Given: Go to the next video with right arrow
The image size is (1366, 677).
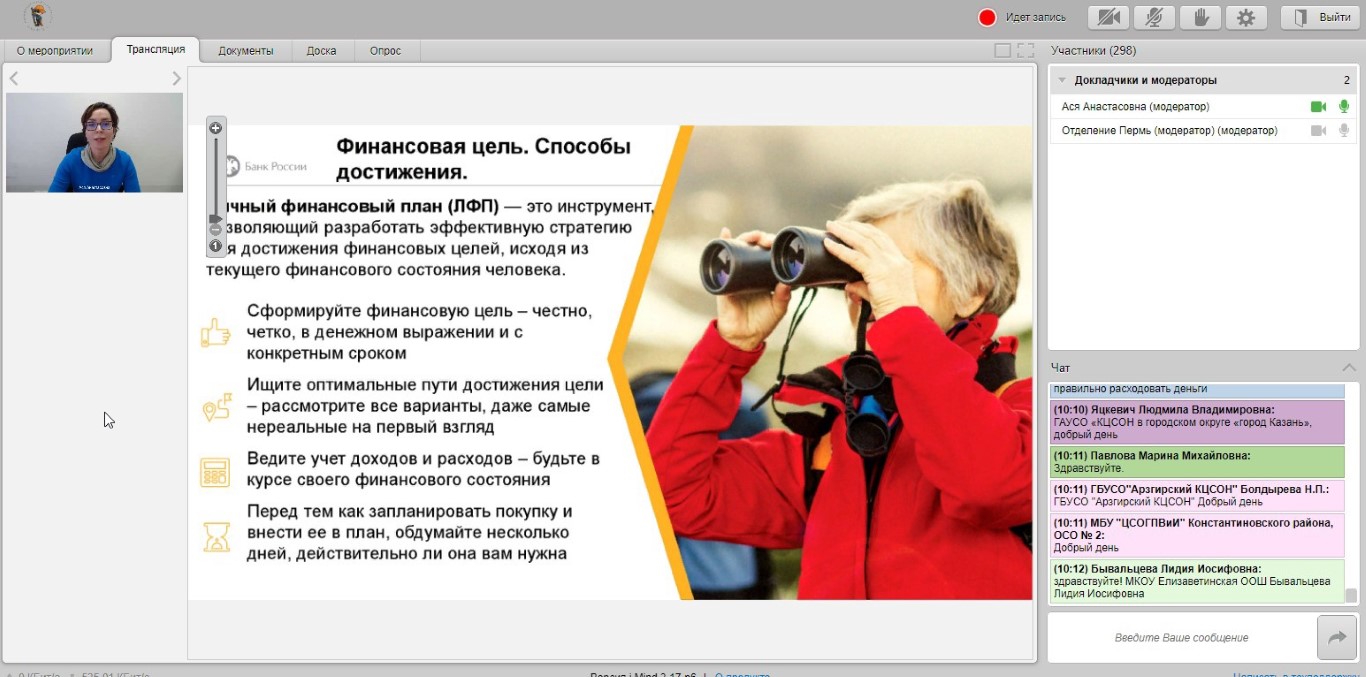Looking at the screenshot, I should click(177, 78).
